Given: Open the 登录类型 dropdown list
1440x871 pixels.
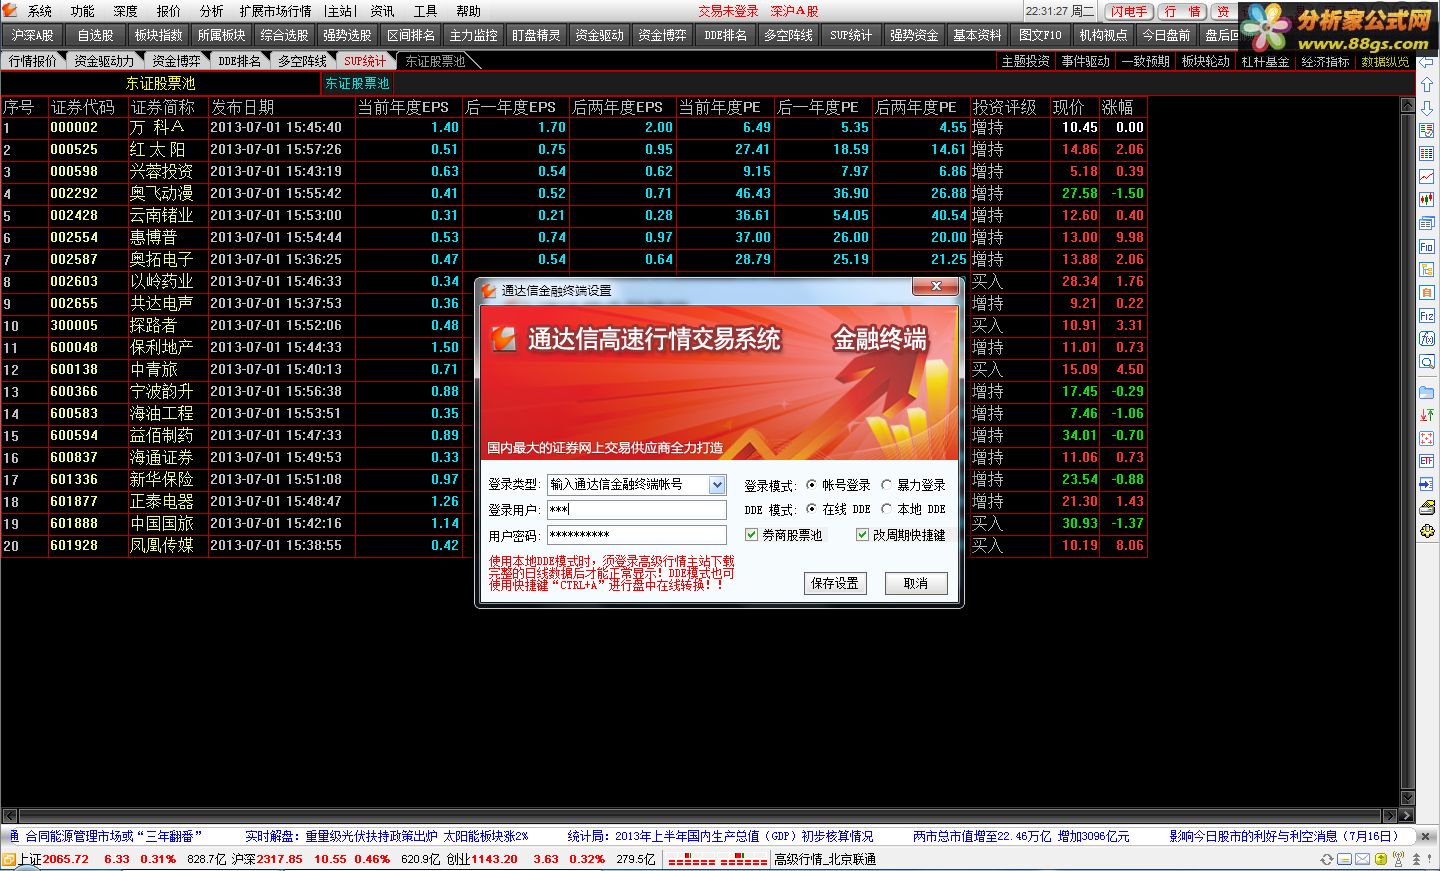Looking at the screenshot, I should pos(717,484).
